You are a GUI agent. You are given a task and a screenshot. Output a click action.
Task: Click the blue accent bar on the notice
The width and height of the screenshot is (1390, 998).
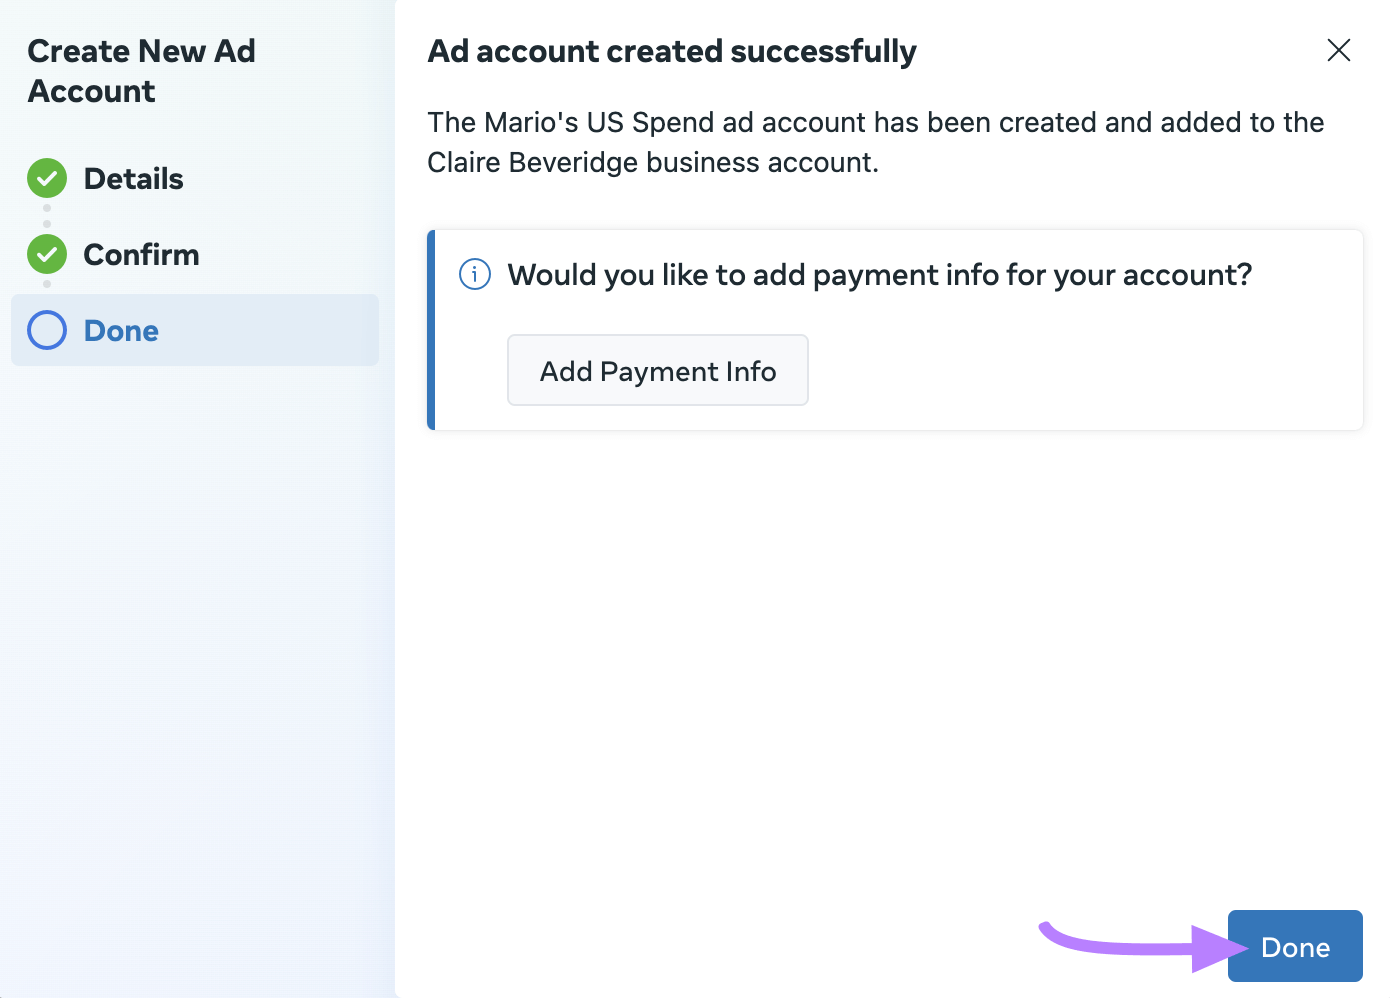[430, 330]
